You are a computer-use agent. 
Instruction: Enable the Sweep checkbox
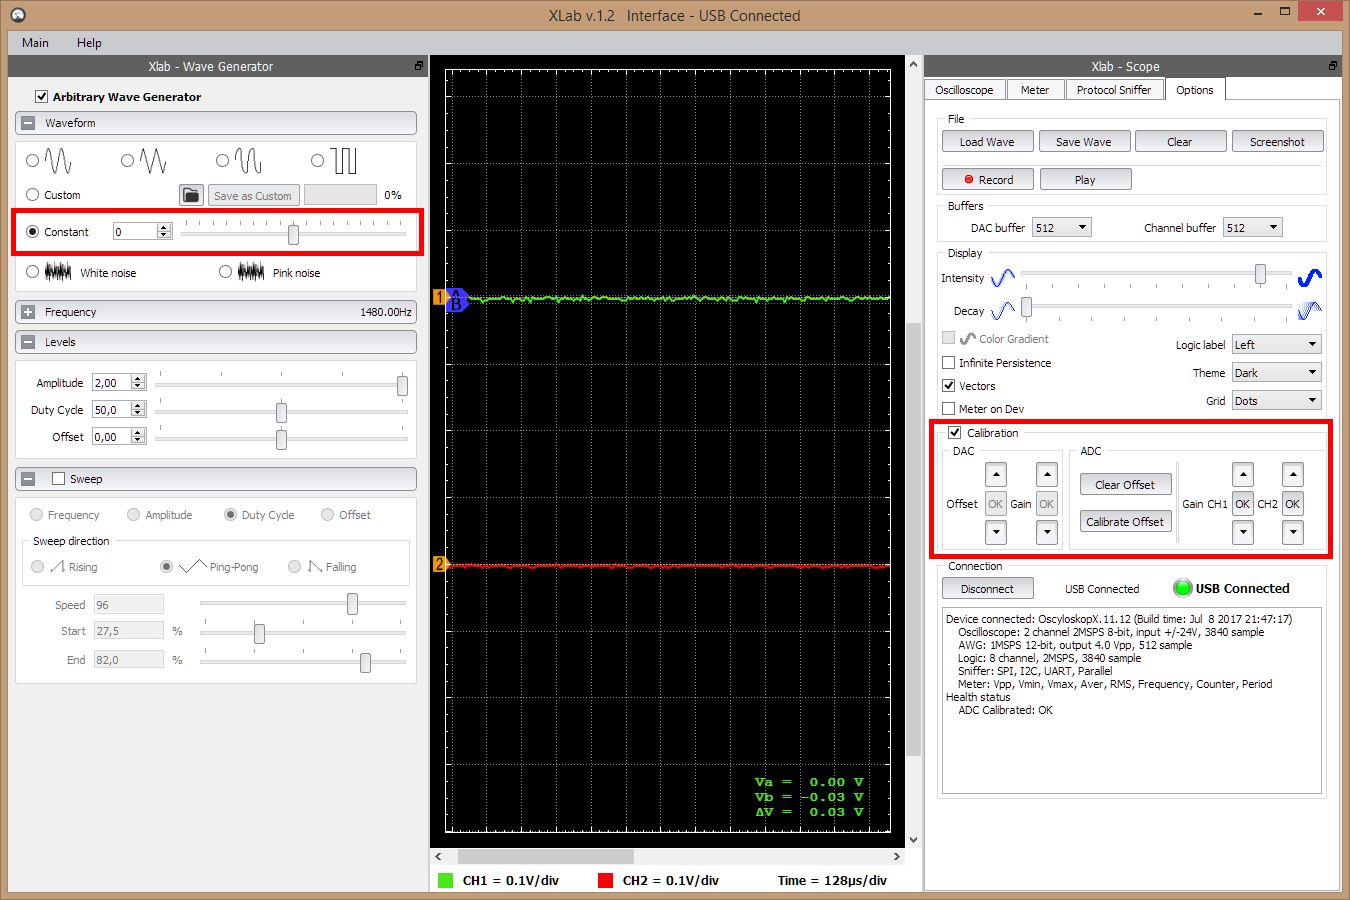tap(58, 479)
